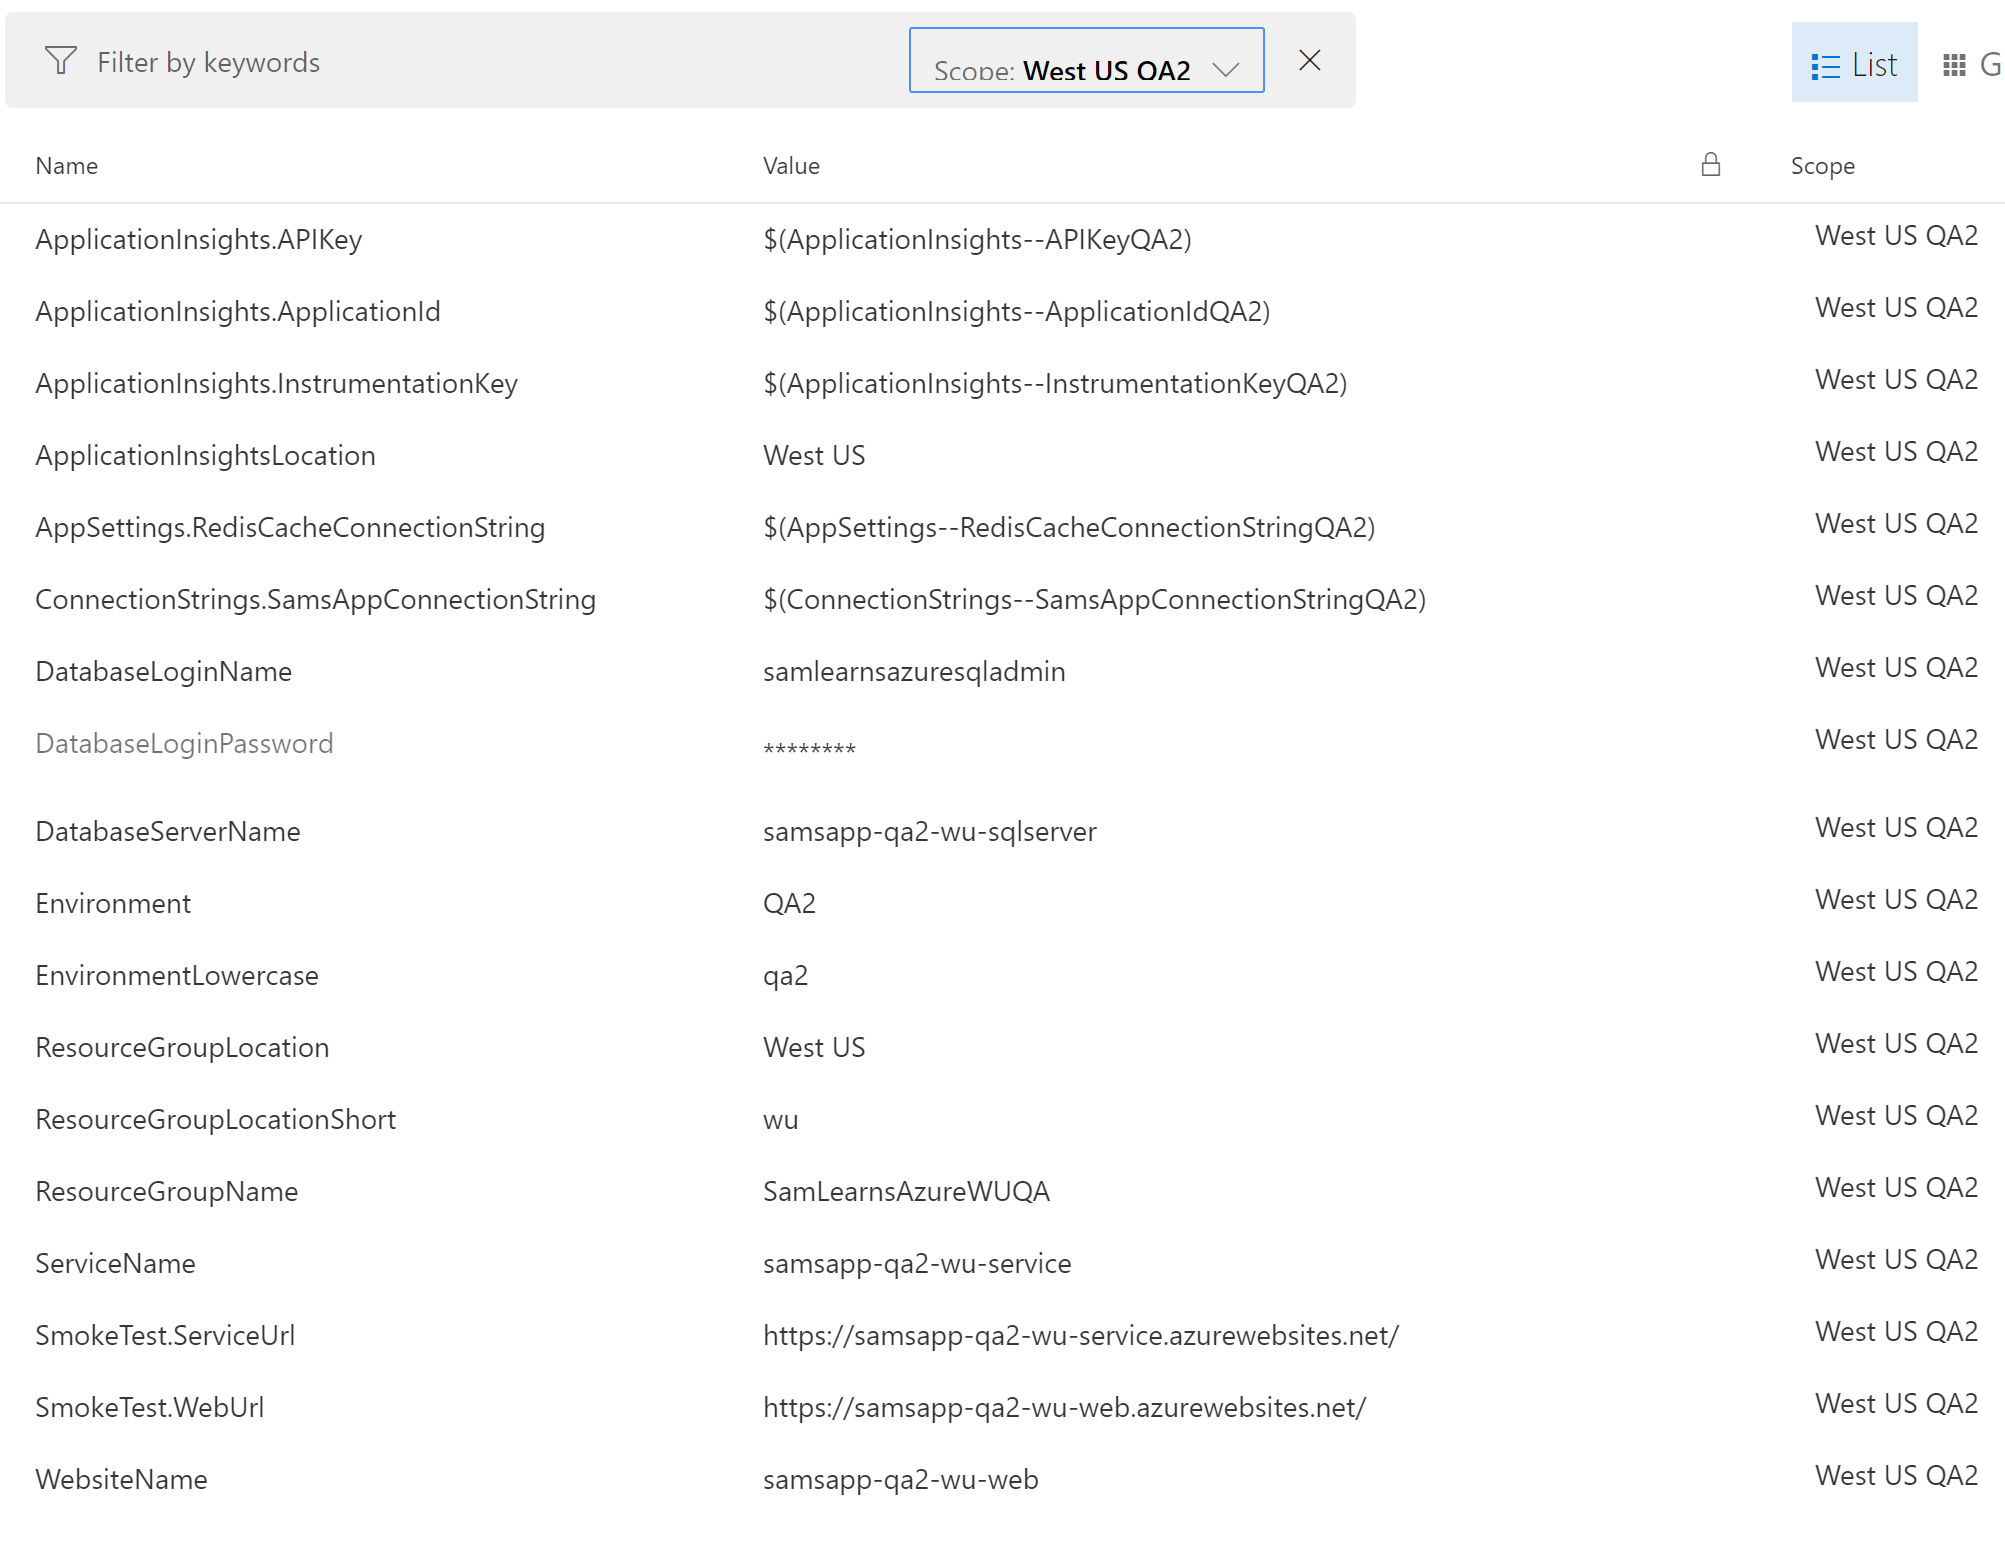Select the DatabaseLoginPassword variable row
This screenshot has width=2005, height=1559.
tap(184, 743)
